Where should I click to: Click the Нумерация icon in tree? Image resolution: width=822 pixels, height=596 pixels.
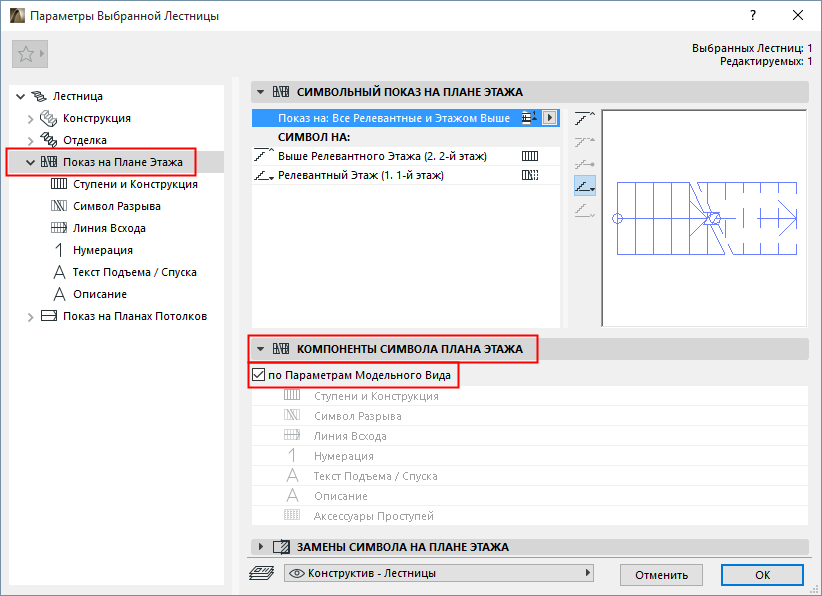click(x=59, y=251)
